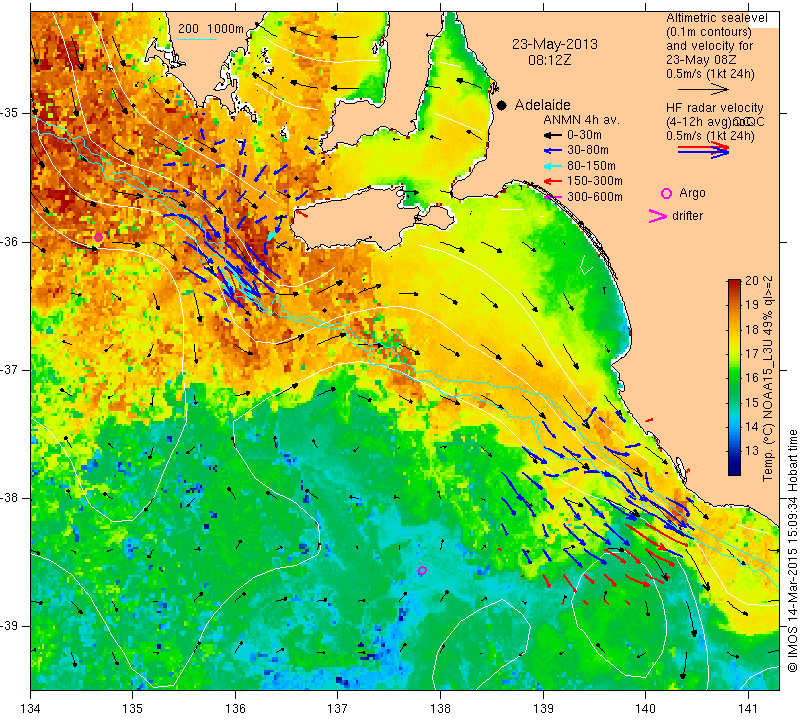Click latitude axis label -35

tap(10, 113)
